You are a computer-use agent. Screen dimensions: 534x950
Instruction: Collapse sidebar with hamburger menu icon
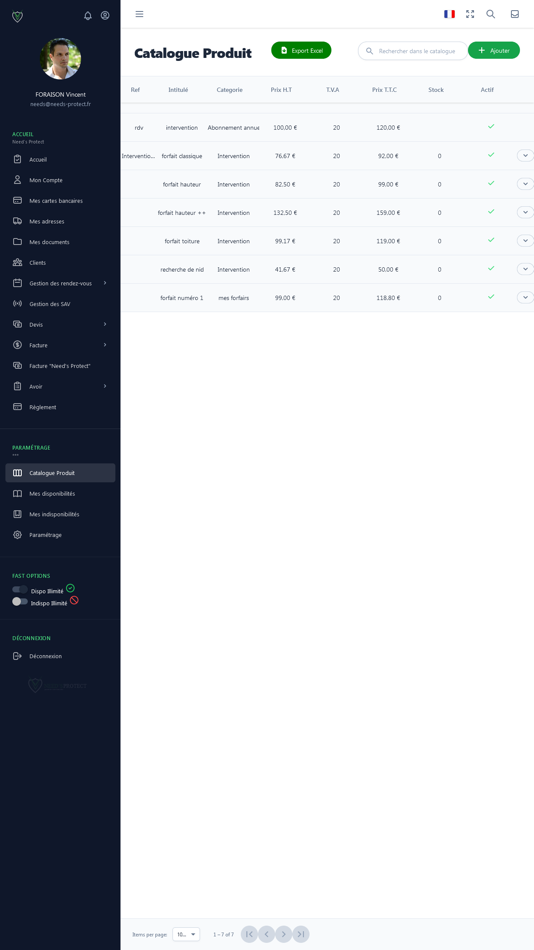(x=139, y=14)
